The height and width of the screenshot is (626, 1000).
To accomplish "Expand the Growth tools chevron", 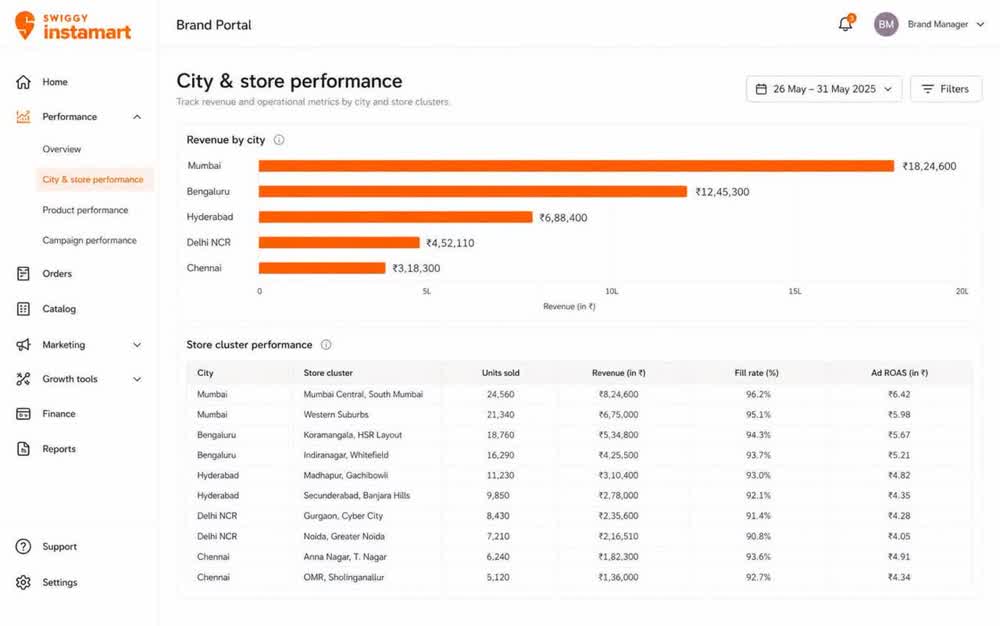I will click(137, 379).
